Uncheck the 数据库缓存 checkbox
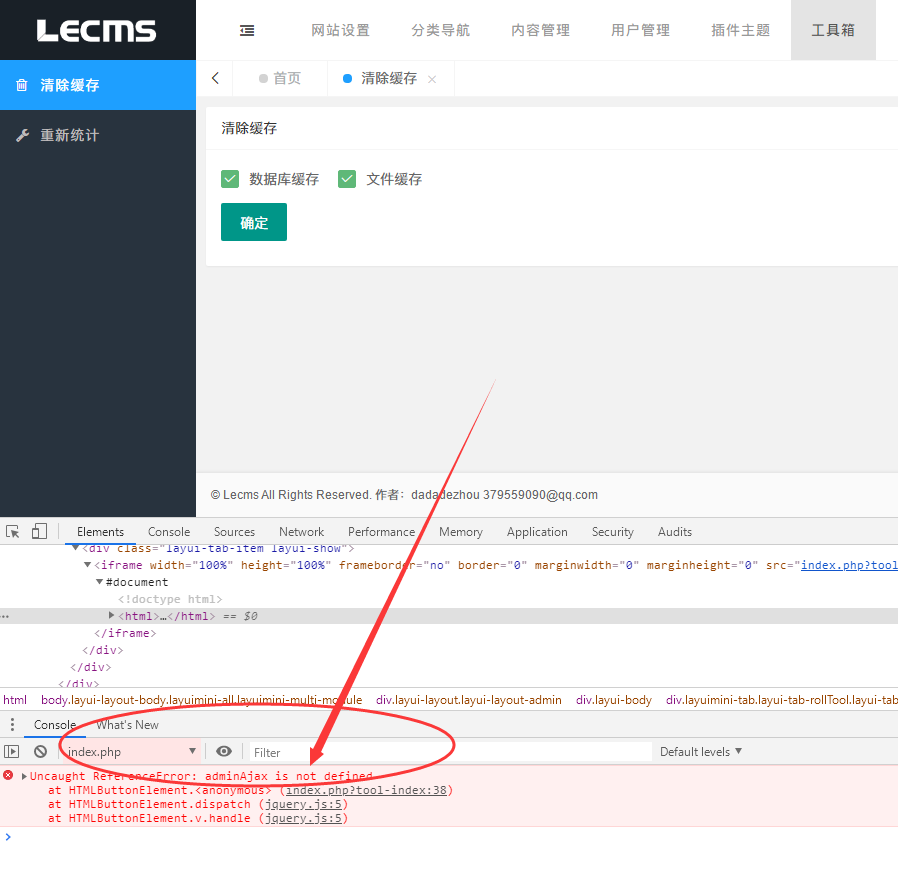Image resolution: width=898 pixels, height=871 pixels. coord(230,179)
